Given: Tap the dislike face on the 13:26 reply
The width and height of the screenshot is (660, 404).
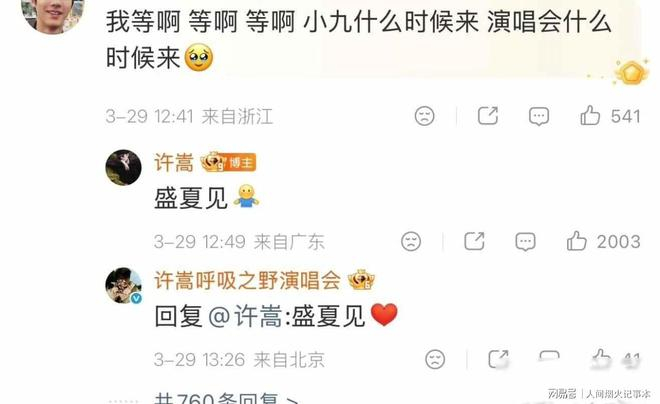Looking at the screenshot, I should coord(435,359).
